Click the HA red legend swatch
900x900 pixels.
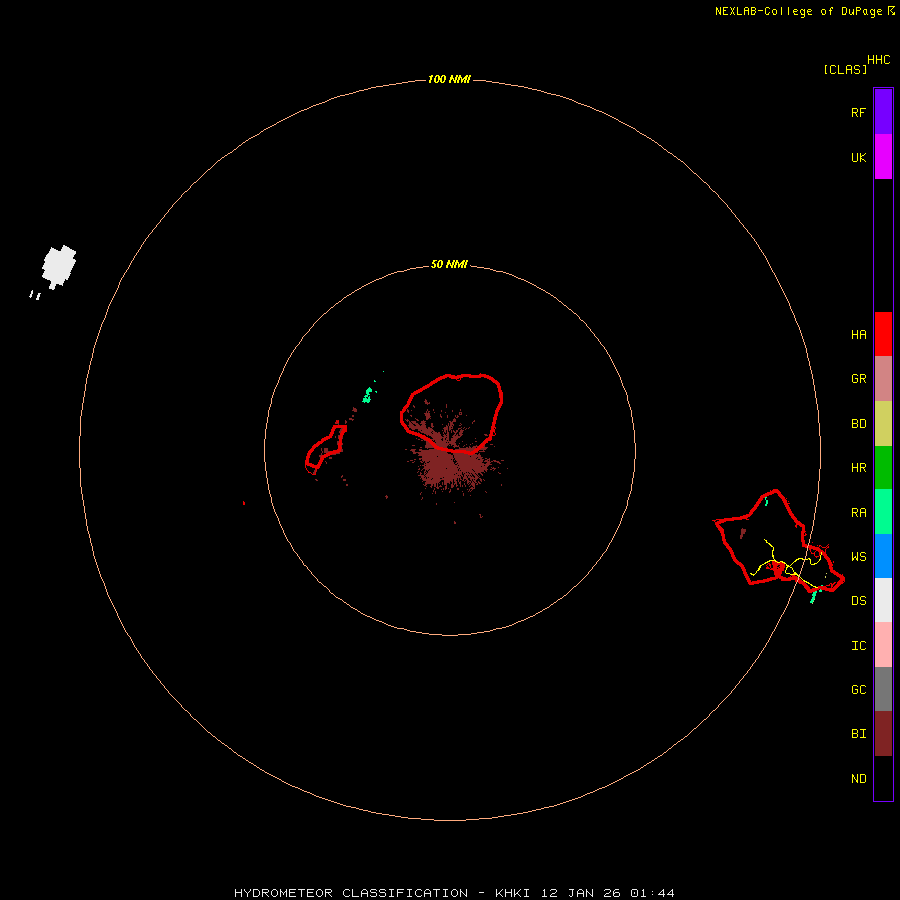(x=883, y=334)
